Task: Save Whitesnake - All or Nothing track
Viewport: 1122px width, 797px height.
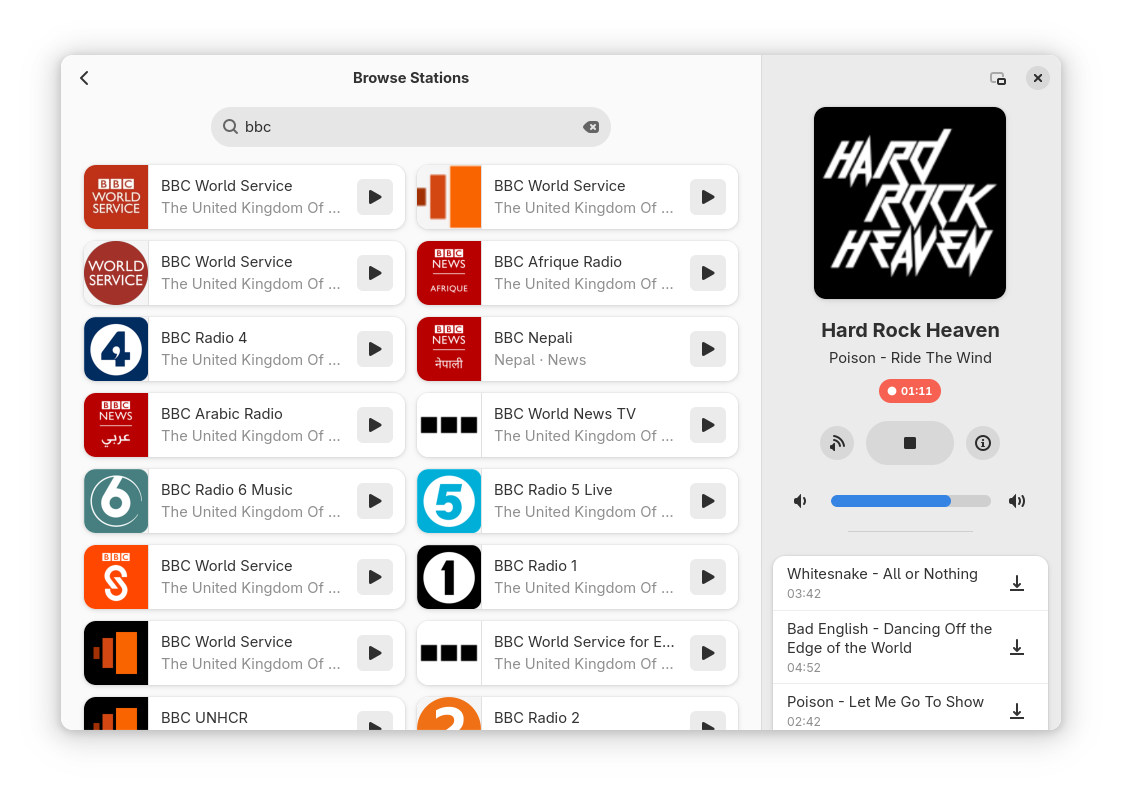Action: click(x=1016, y=583)
